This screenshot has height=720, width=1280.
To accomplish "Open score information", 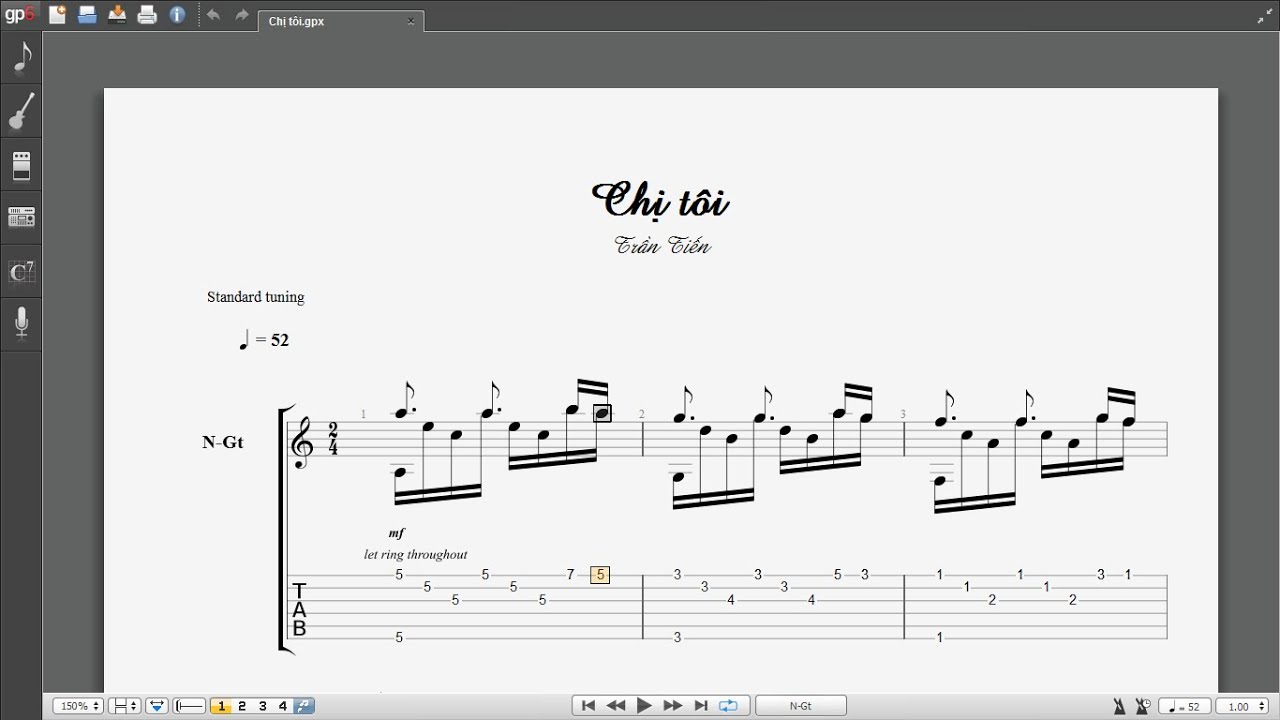I will (178, 15).
